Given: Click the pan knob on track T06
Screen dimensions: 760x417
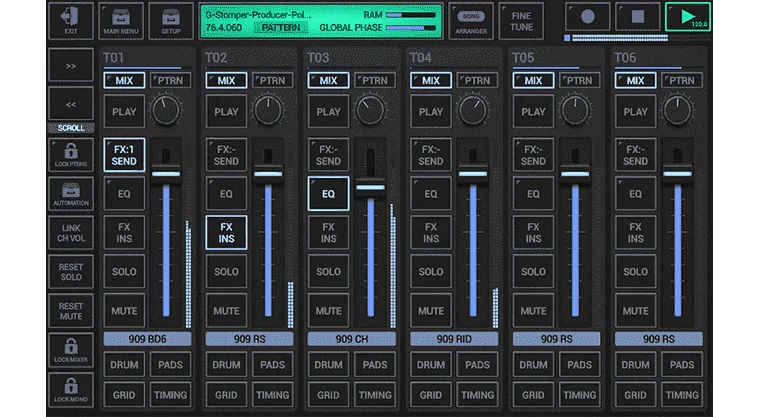Looking at the screenshot, I should point(677,111).
